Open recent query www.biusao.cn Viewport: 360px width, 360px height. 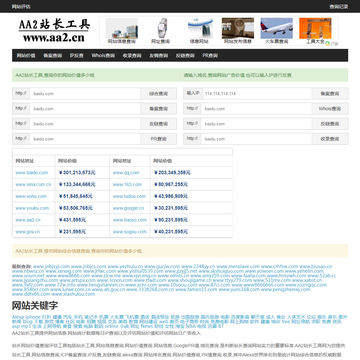(316, 266)
